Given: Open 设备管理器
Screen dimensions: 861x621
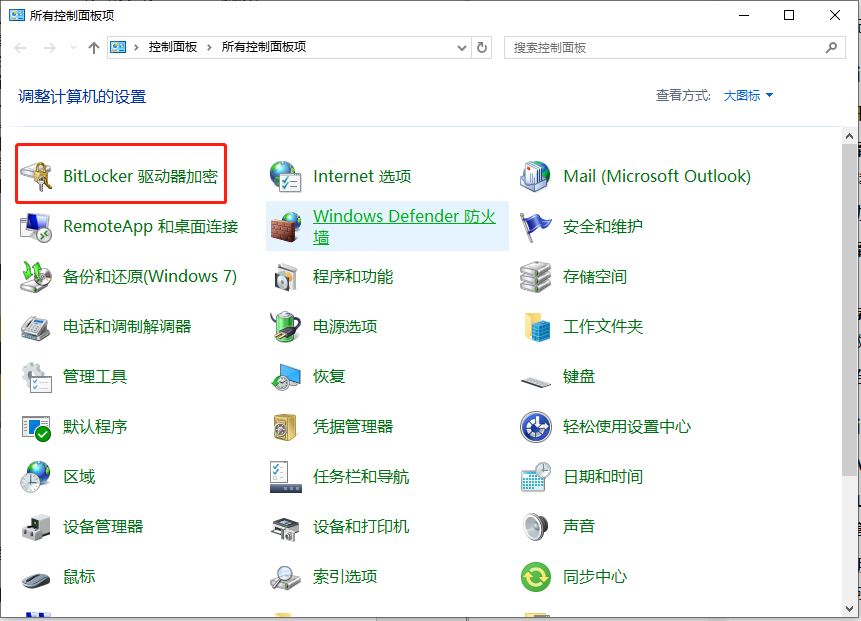Looking at the screenshot, I should click(106, 527).
